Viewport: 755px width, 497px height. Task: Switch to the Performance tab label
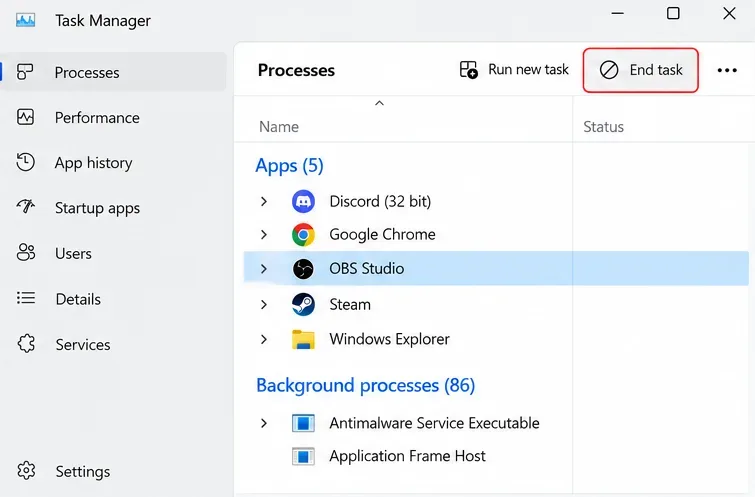pos(97,118)
